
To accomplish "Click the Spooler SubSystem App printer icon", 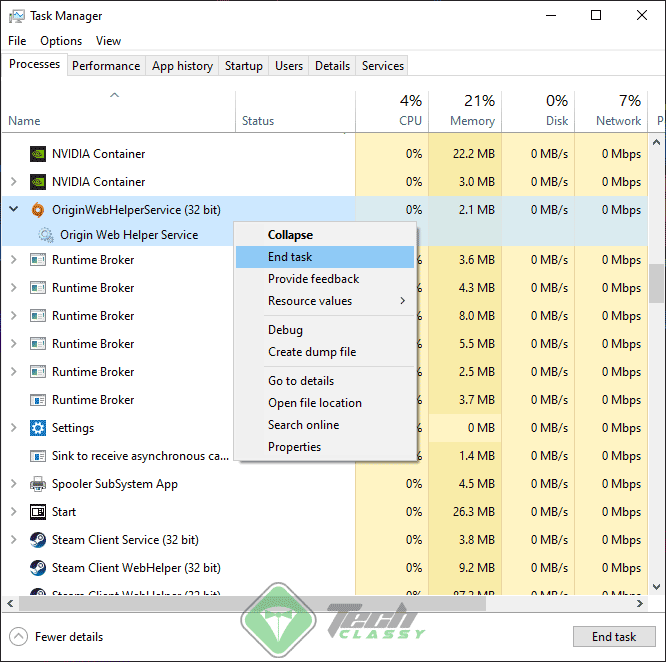I will [x=38, y=484].
